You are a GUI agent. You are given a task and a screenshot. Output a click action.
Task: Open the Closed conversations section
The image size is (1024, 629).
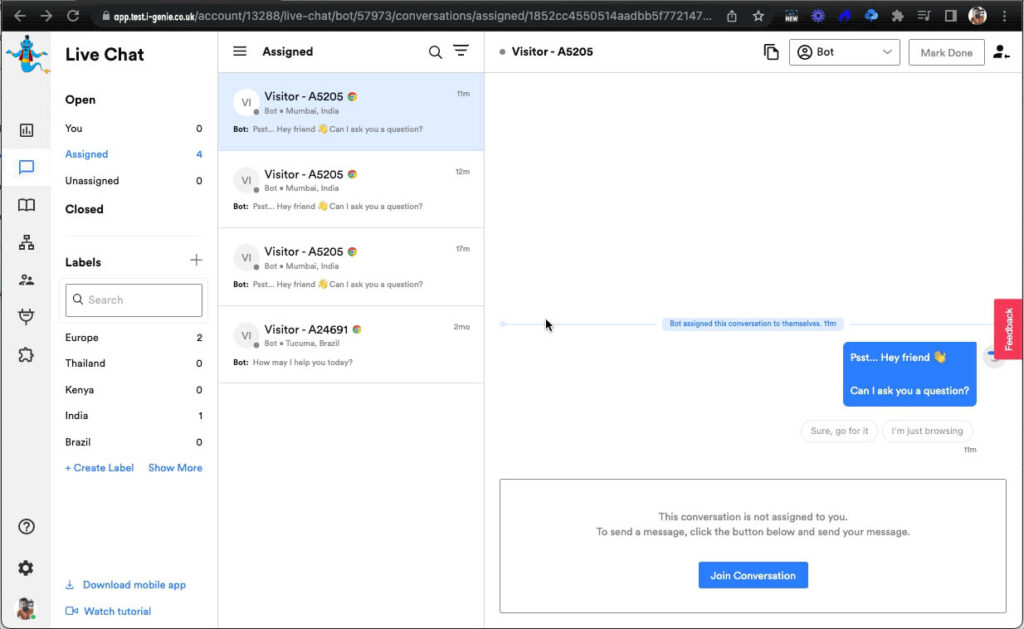tap(84, 209)
